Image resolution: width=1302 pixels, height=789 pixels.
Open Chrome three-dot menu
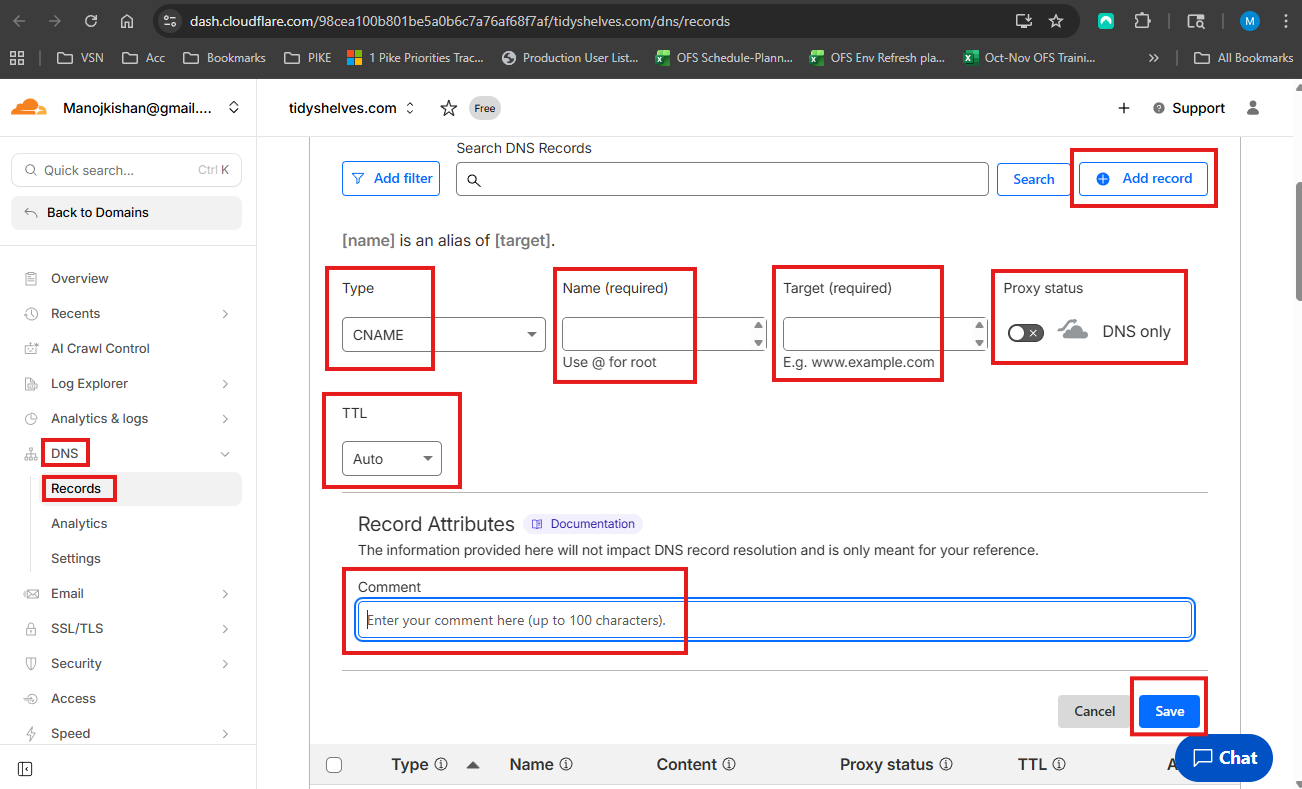tap(1285, 21)
